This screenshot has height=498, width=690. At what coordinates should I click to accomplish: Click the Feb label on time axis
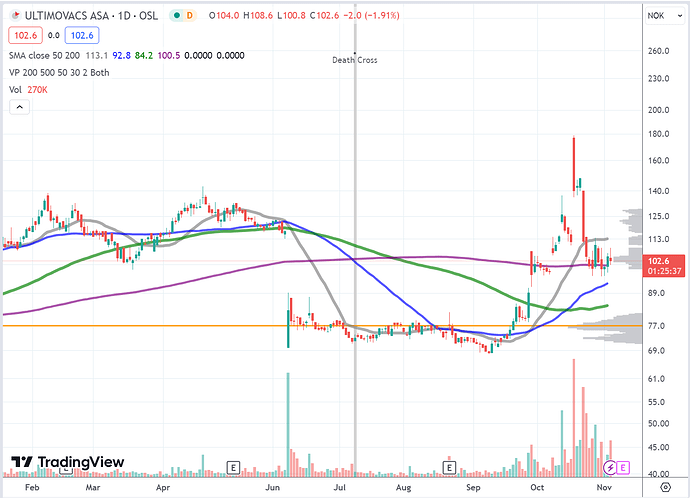(32, 487)
